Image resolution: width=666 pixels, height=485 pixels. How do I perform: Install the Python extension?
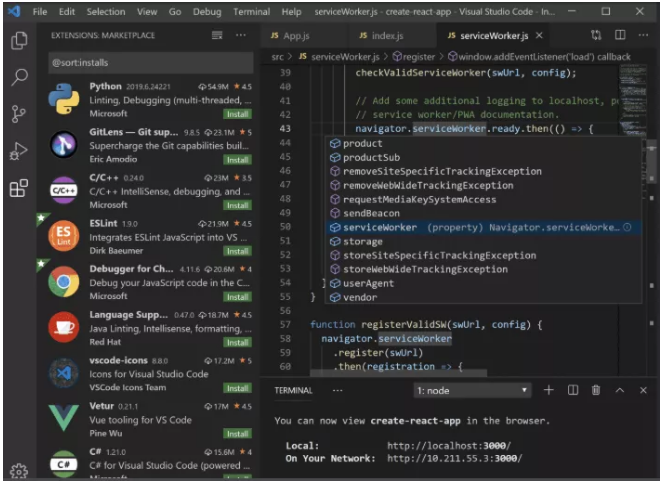pos(237,114)
